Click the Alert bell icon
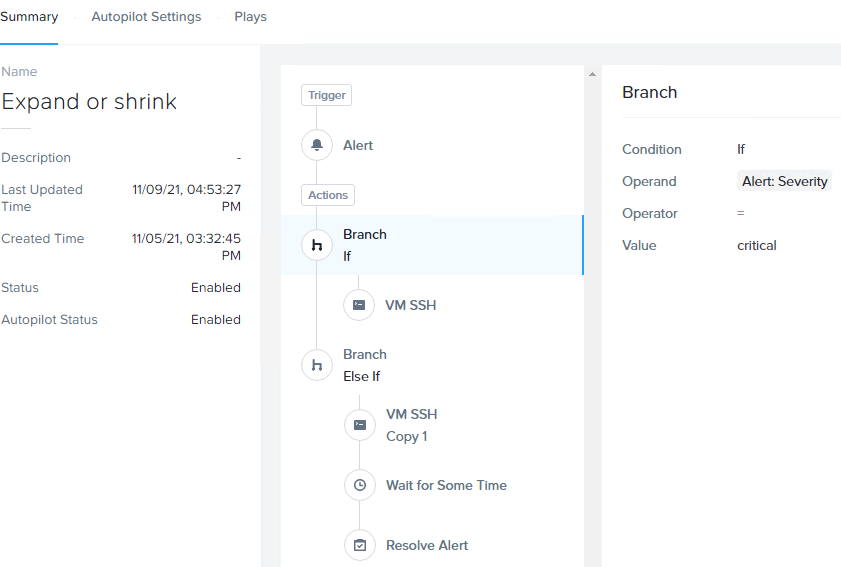This screenshot has height=567, width=841. tap(317, 145)
